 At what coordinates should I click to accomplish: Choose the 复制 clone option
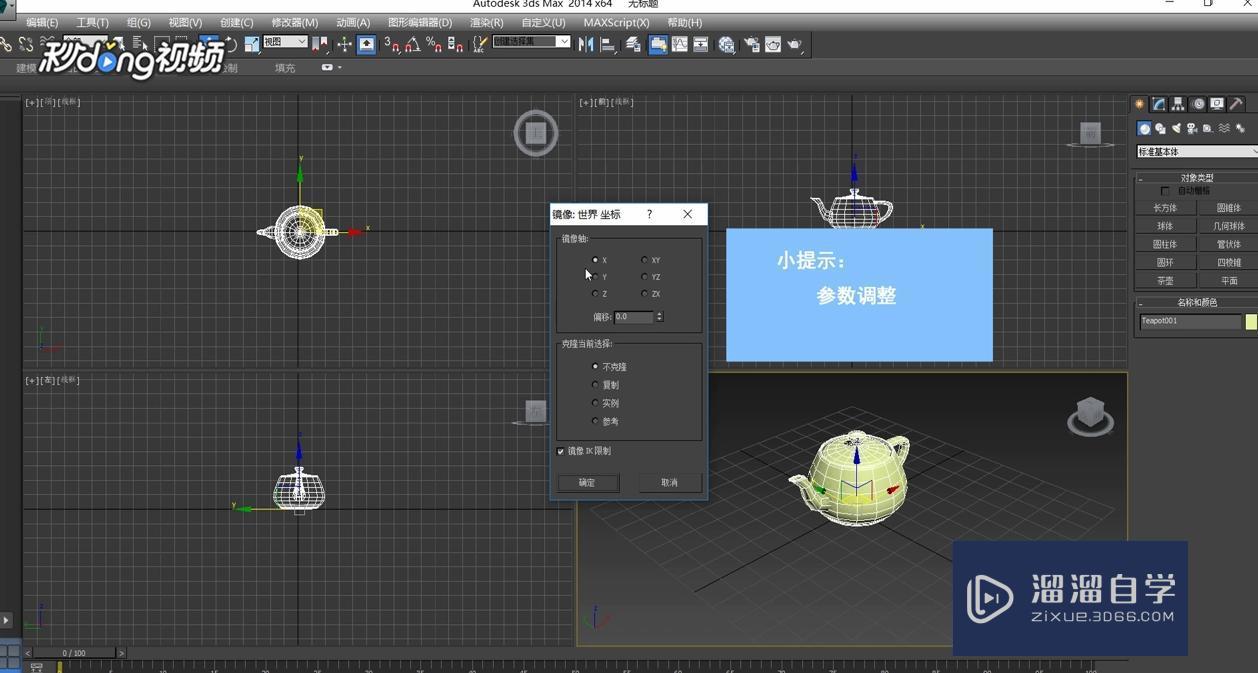tap(595, 384)
